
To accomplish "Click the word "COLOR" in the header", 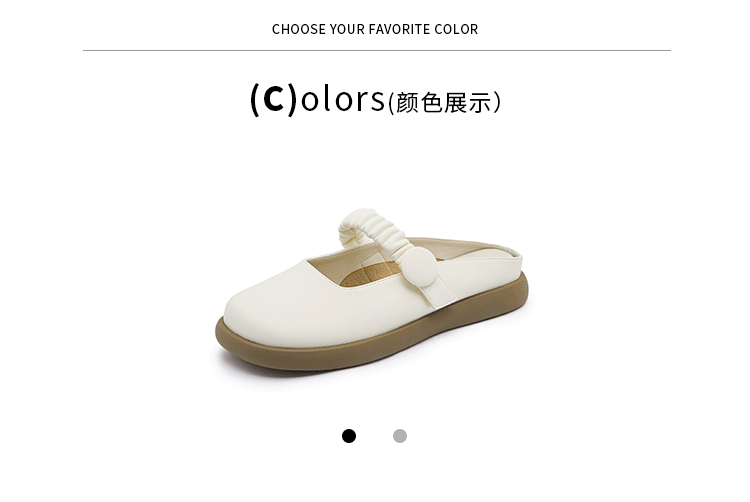I will [x=456, y=29].
